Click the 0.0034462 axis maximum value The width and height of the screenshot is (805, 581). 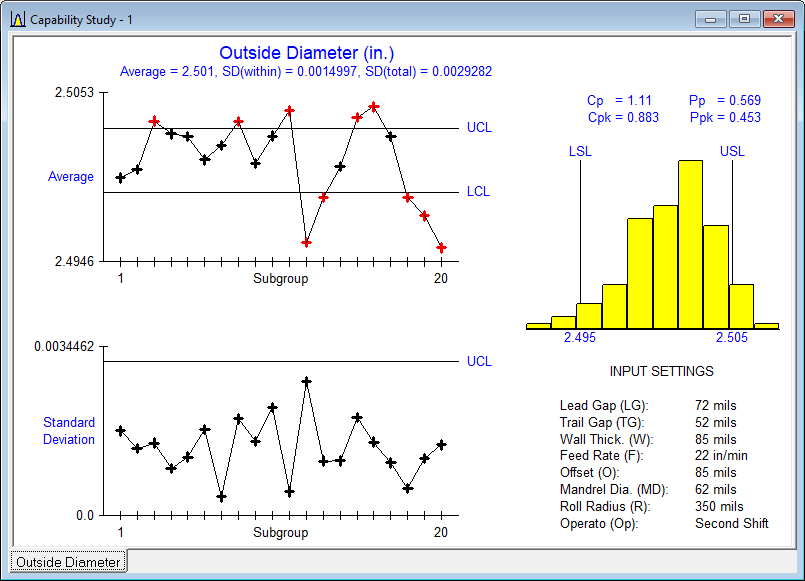(64, 346)
